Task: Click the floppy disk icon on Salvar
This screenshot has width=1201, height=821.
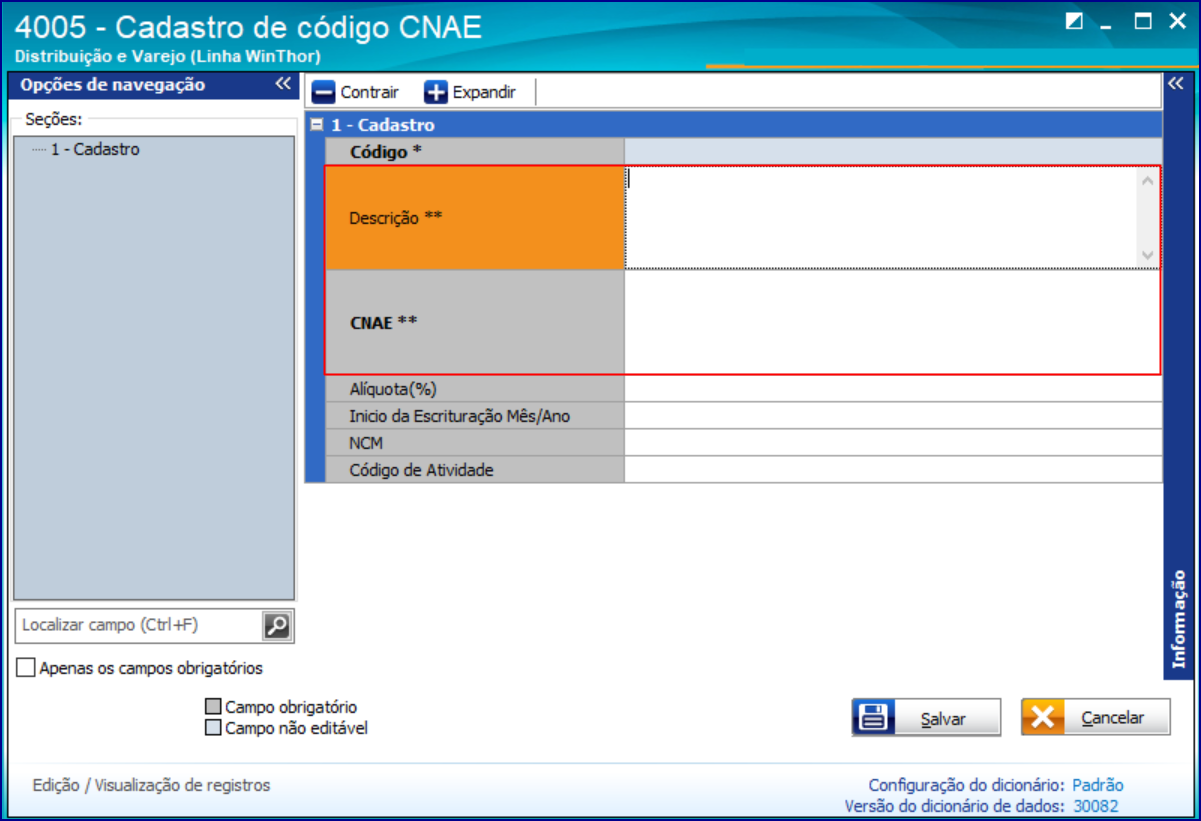Action: tap(873, 718)
